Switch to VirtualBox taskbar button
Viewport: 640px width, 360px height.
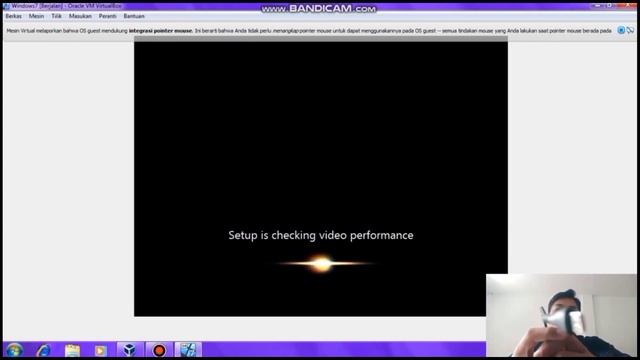[x=130, y=350]
